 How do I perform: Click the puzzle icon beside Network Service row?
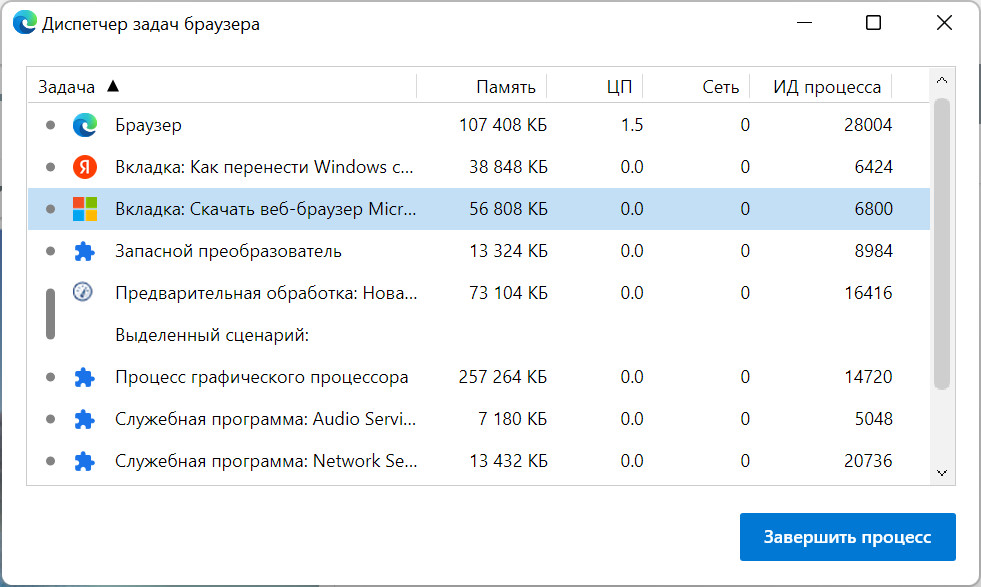85,461
